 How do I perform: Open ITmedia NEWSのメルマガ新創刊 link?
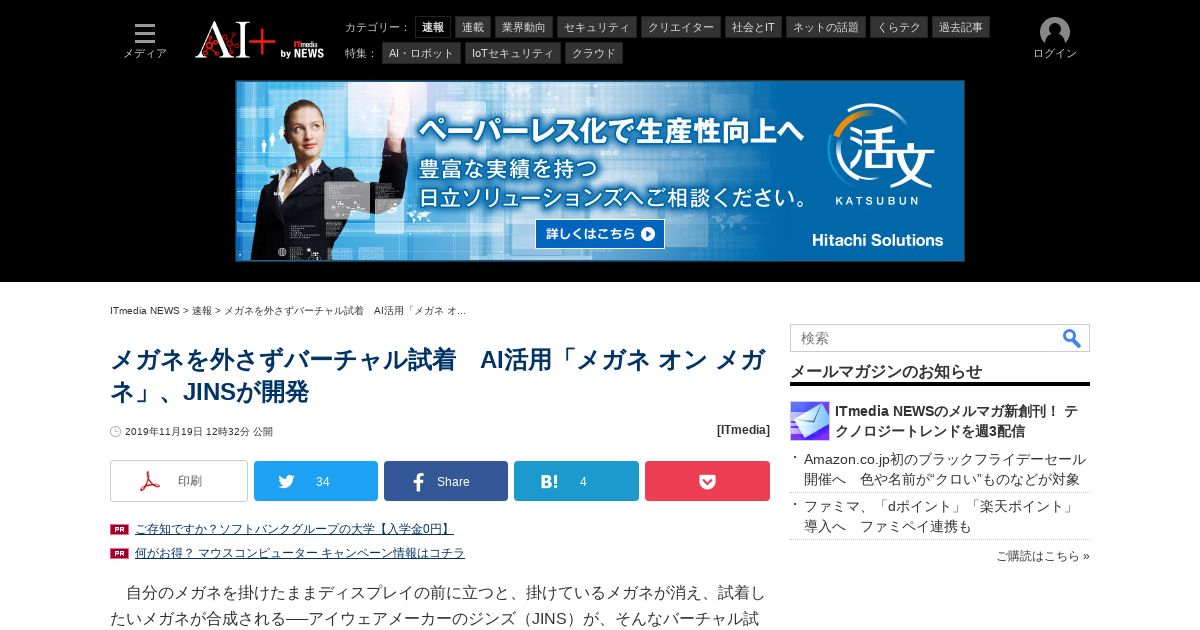957,421
